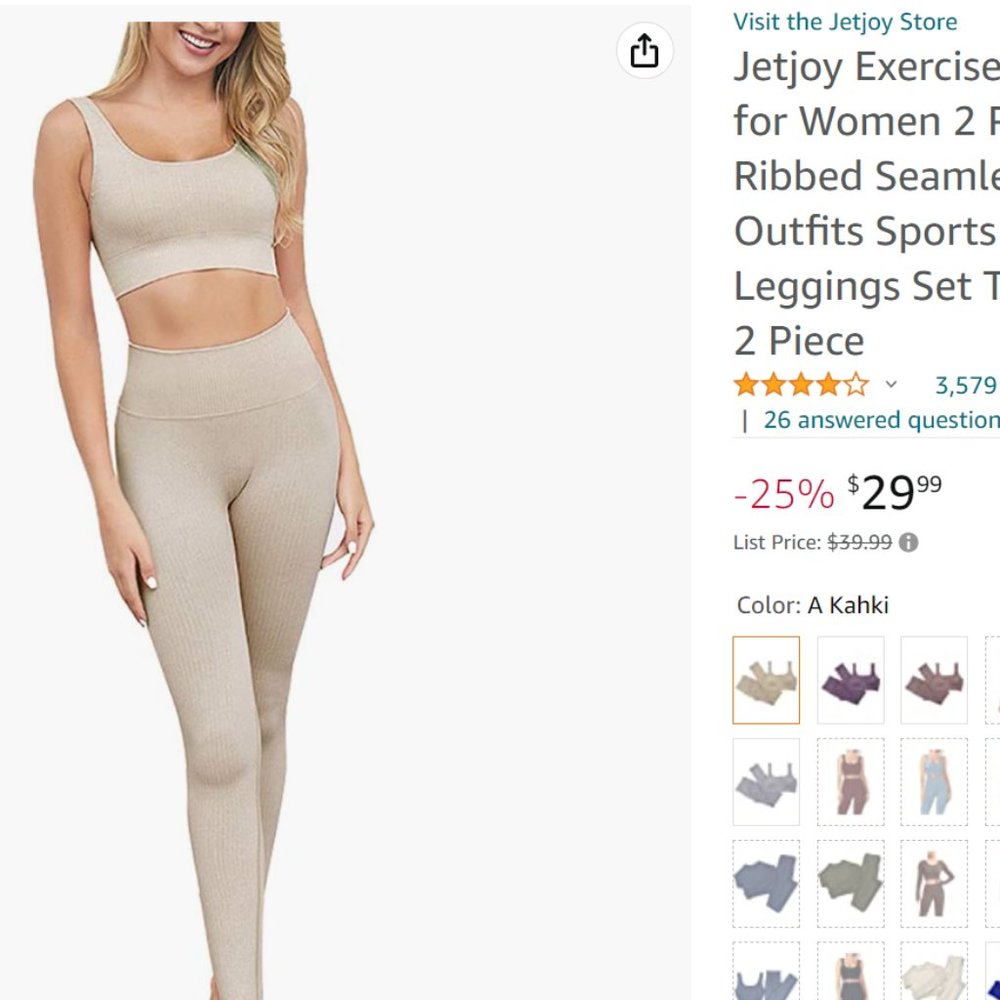Click the selected A Kahki color swatch
This screenshot has width=1000, height=1000.
(766, 679)
